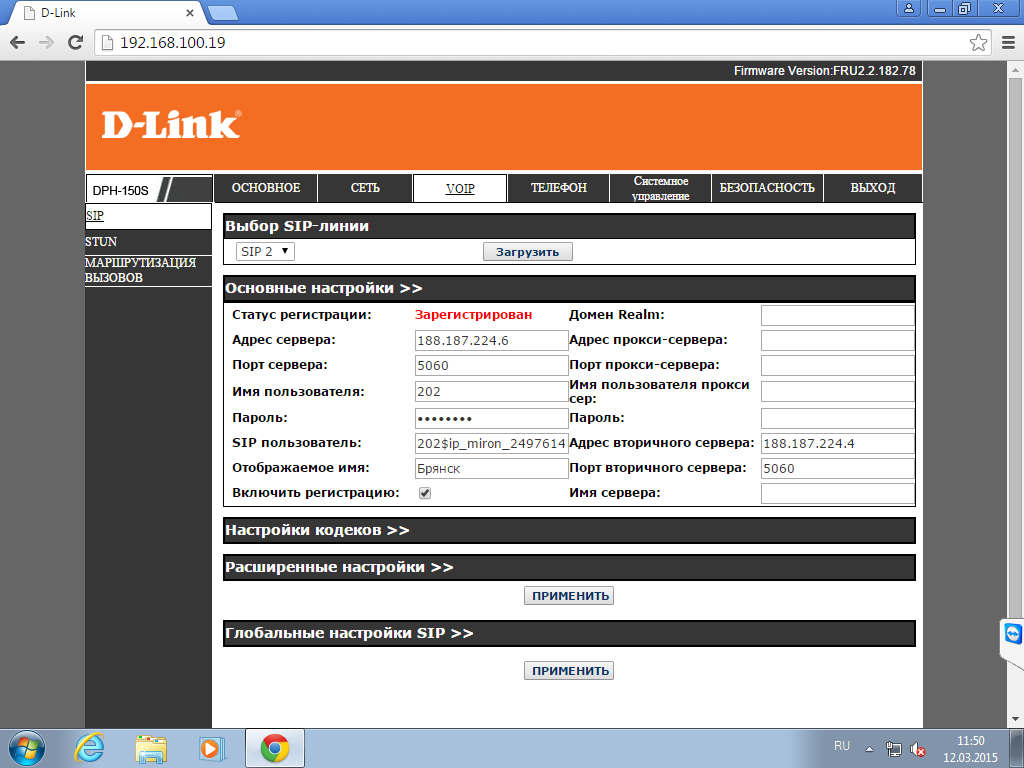
Task: Bookmark this page with star icon
Action: (x=978, y=42)
